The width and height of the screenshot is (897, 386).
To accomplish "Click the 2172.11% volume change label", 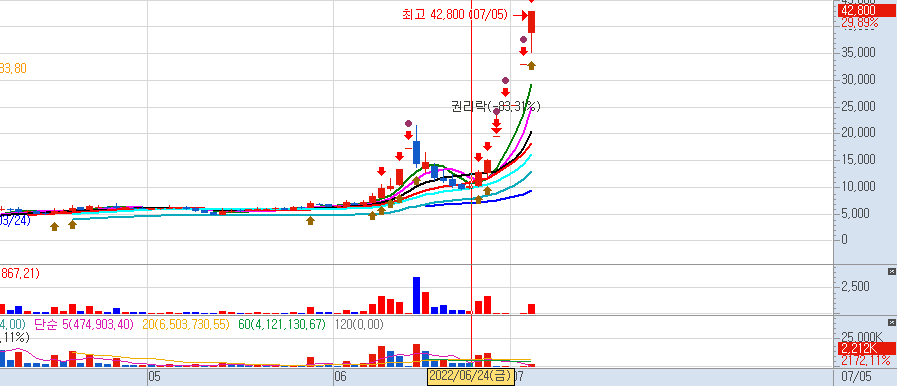I will [866, 360].
